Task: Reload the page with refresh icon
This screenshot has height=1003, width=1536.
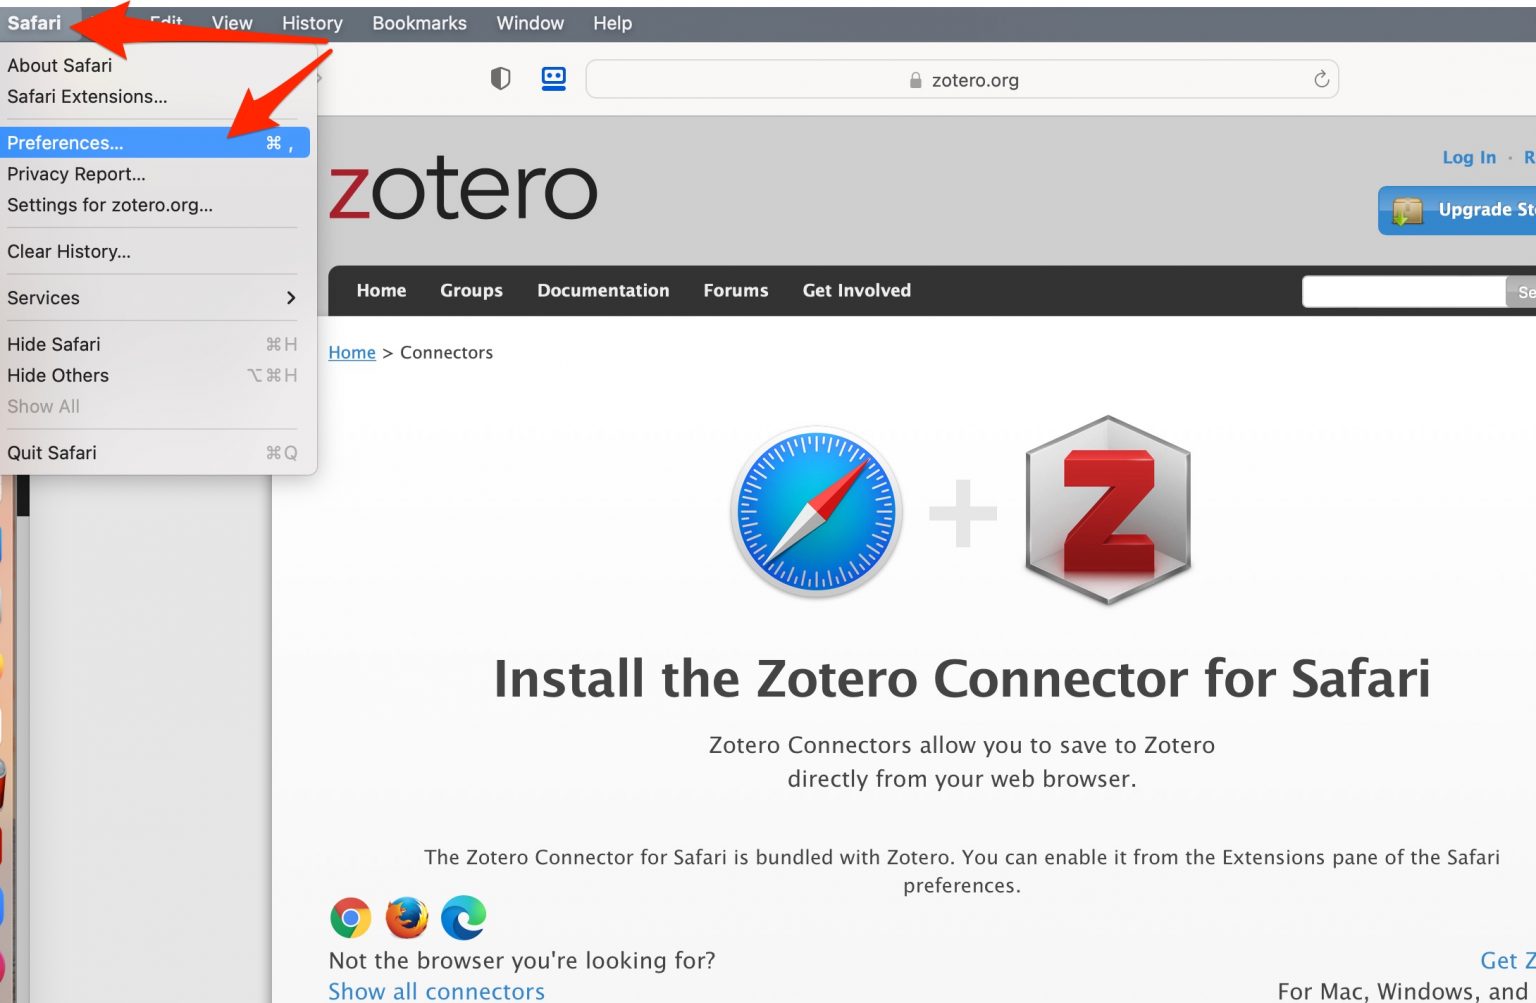Action: coord(1321,79)
